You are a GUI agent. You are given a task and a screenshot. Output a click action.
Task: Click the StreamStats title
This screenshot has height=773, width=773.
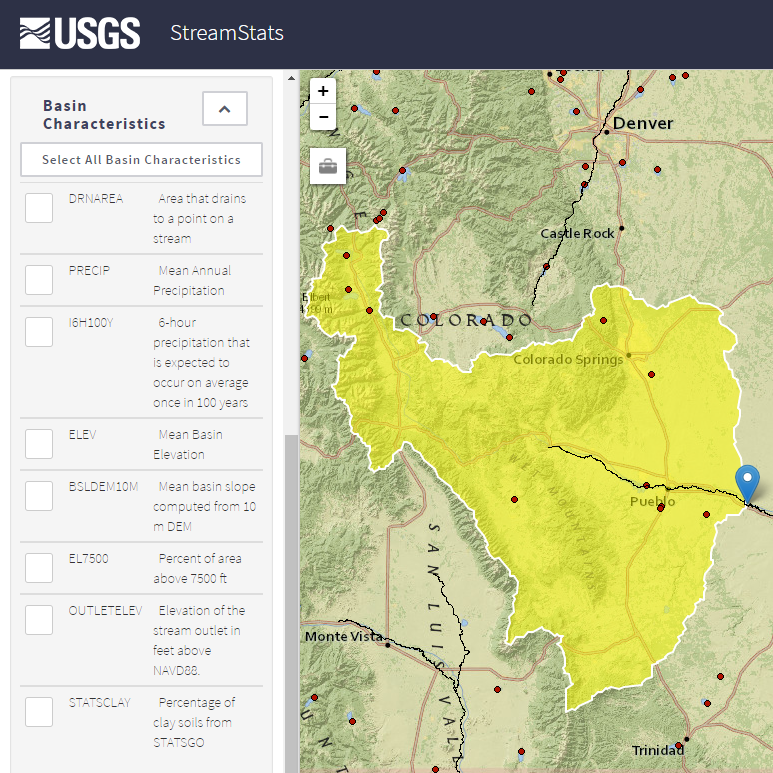click(227, 33)
